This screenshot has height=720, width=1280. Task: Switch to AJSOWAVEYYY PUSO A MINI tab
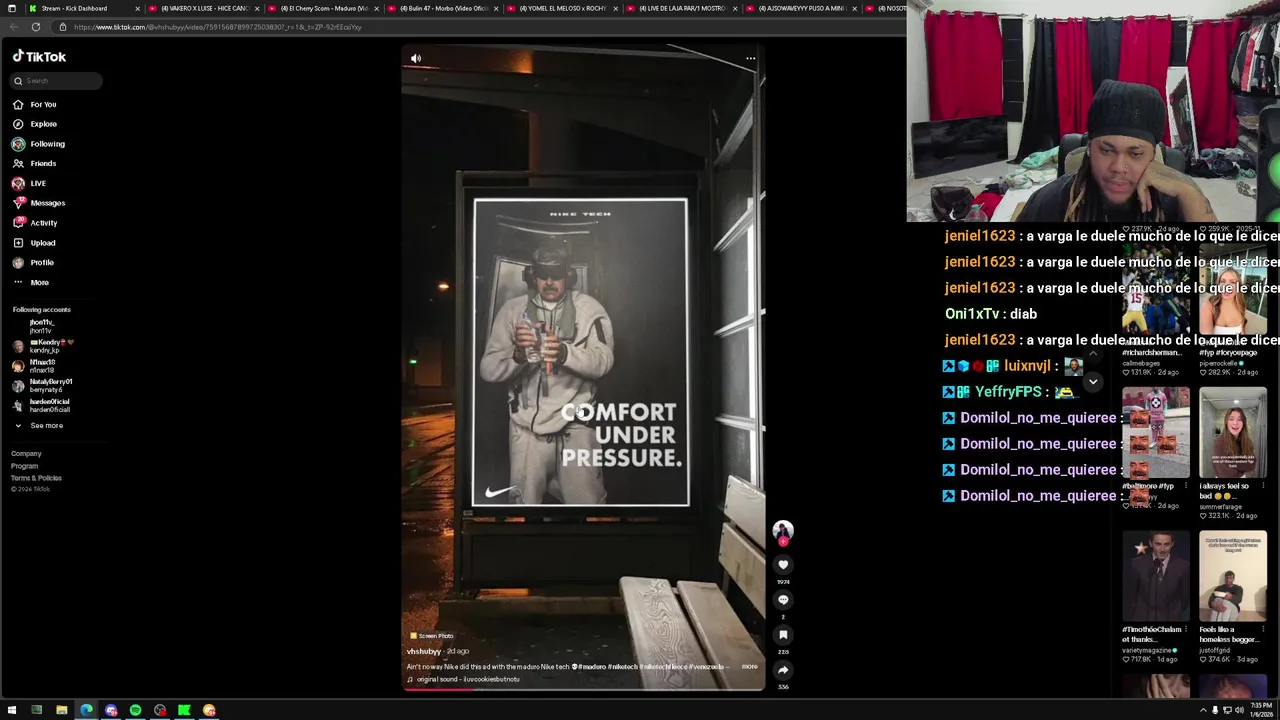(800, 8)
